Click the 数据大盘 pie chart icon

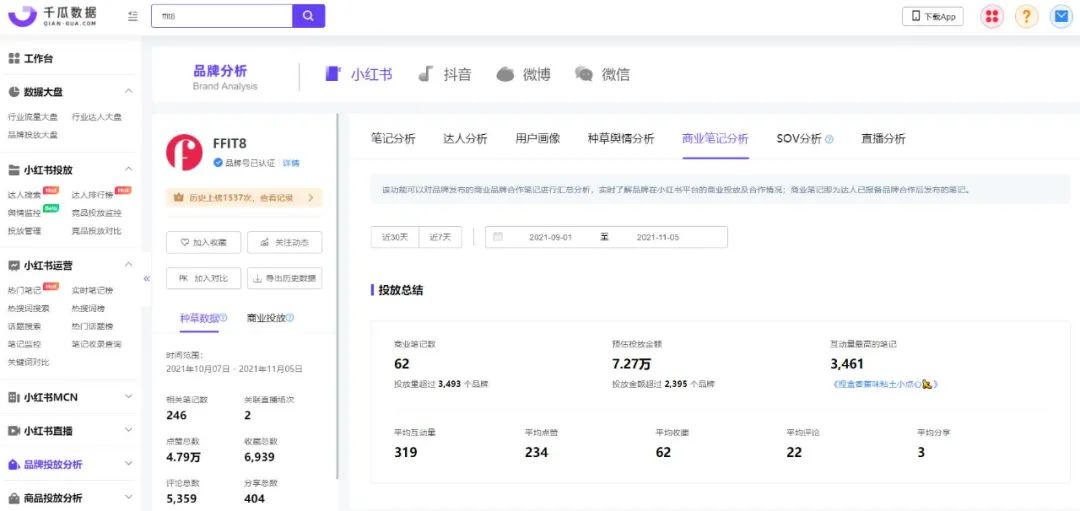(14, 92)
